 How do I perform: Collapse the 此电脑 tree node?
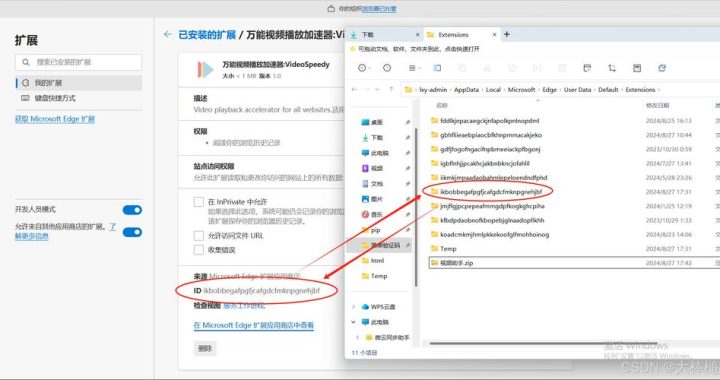tap(354, 322)
